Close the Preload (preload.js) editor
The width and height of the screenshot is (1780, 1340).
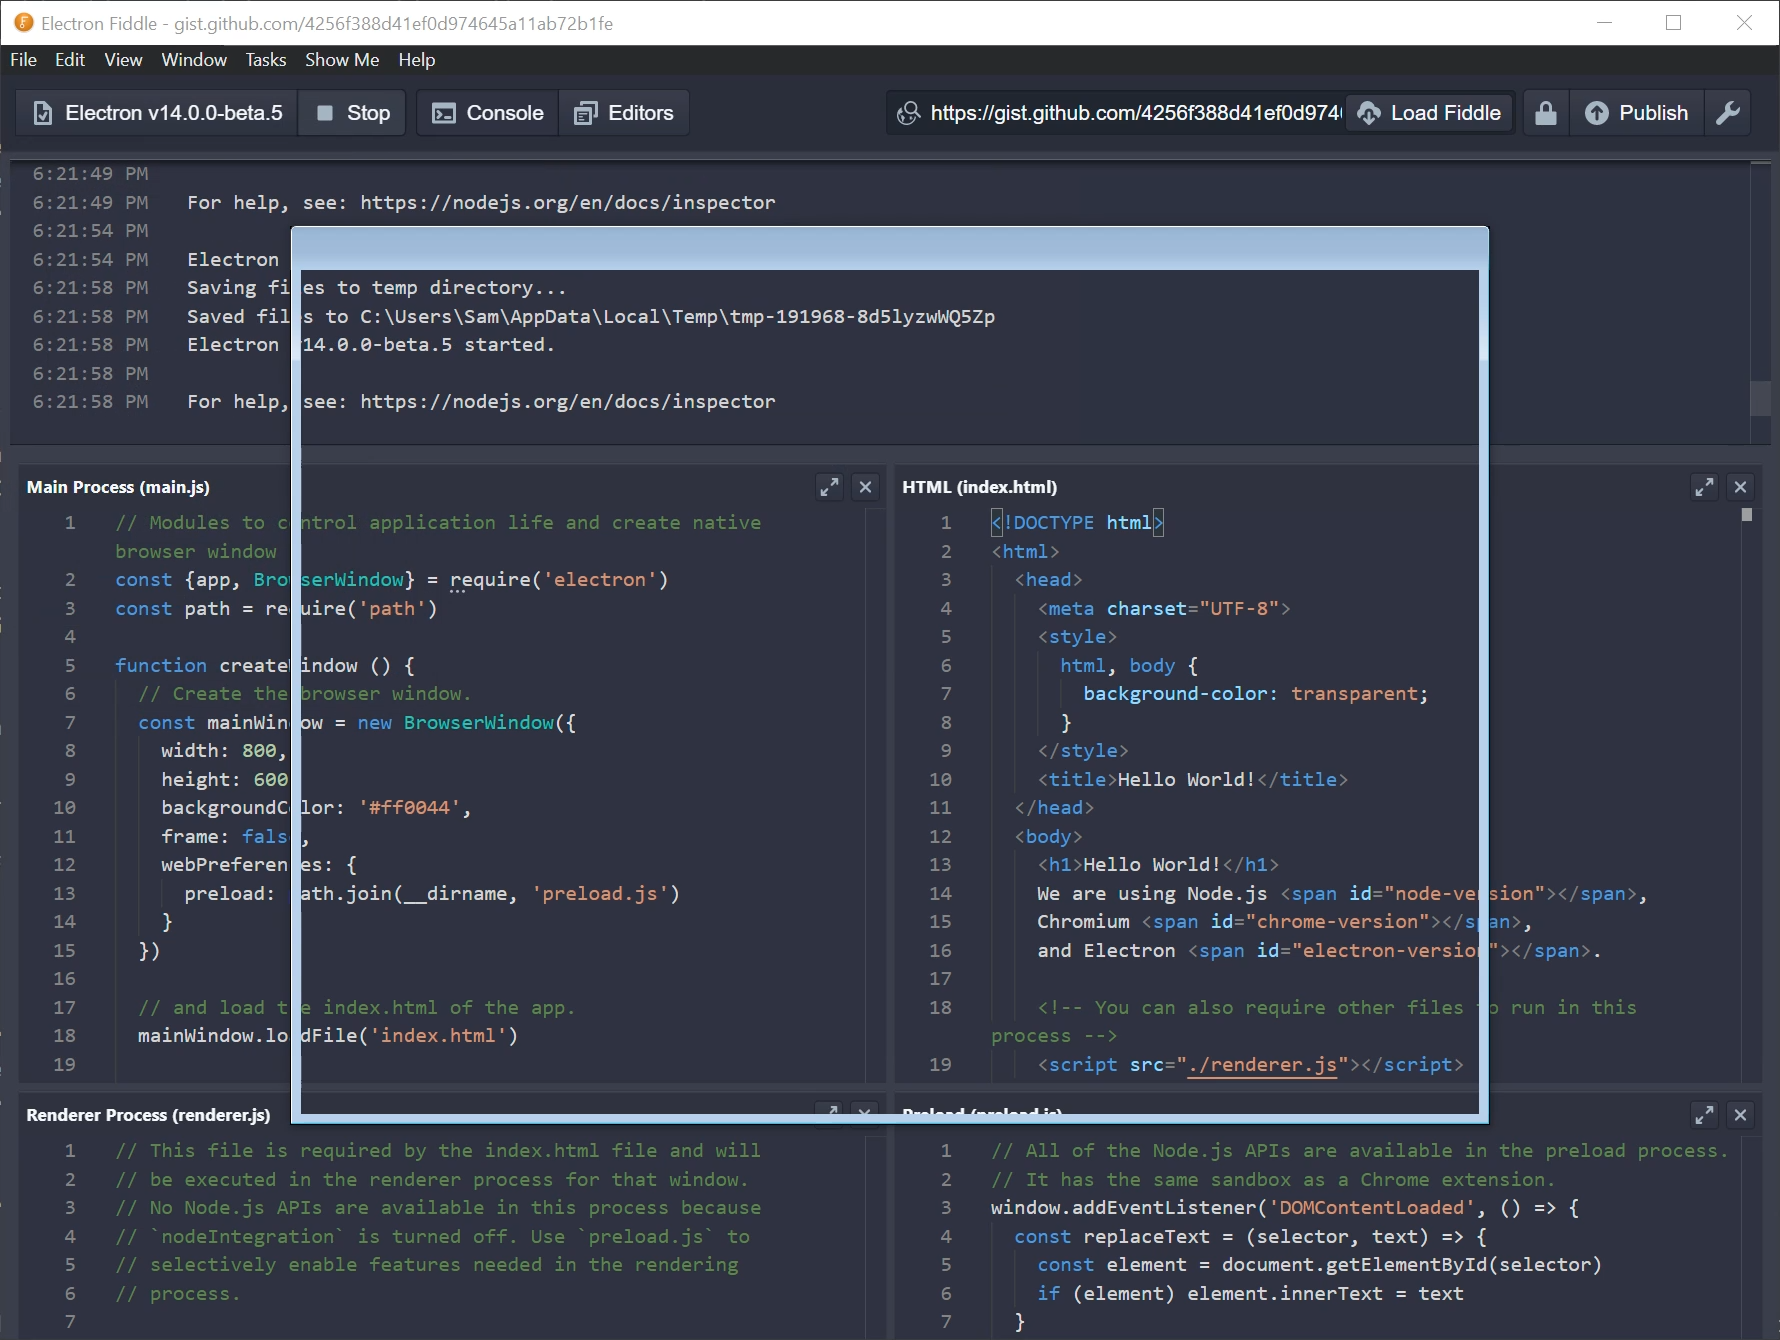[1740, 1115]
